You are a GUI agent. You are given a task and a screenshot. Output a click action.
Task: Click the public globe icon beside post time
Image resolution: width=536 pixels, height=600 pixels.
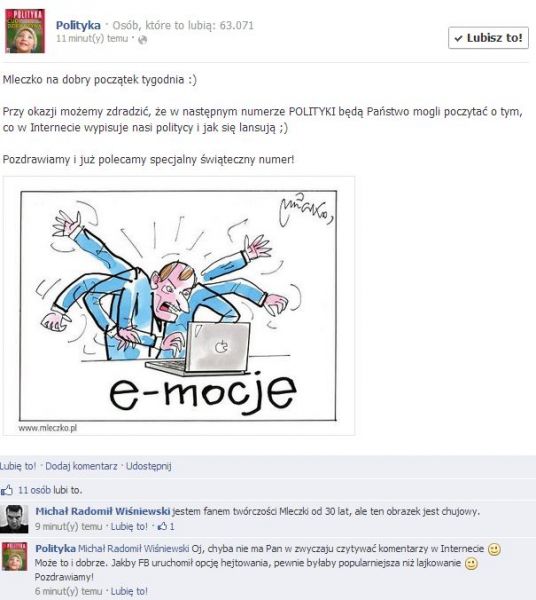[142, 39]
